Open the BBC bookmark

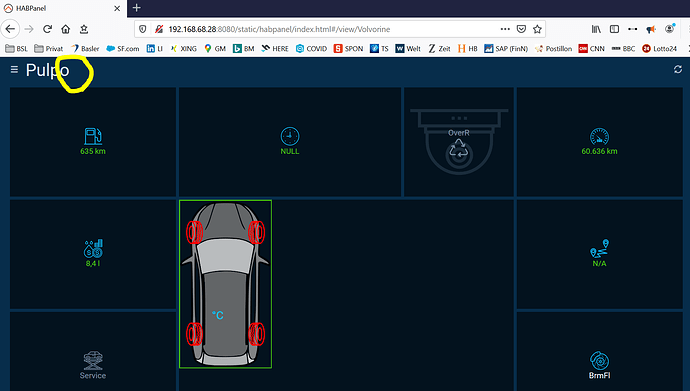coord(623,48)
